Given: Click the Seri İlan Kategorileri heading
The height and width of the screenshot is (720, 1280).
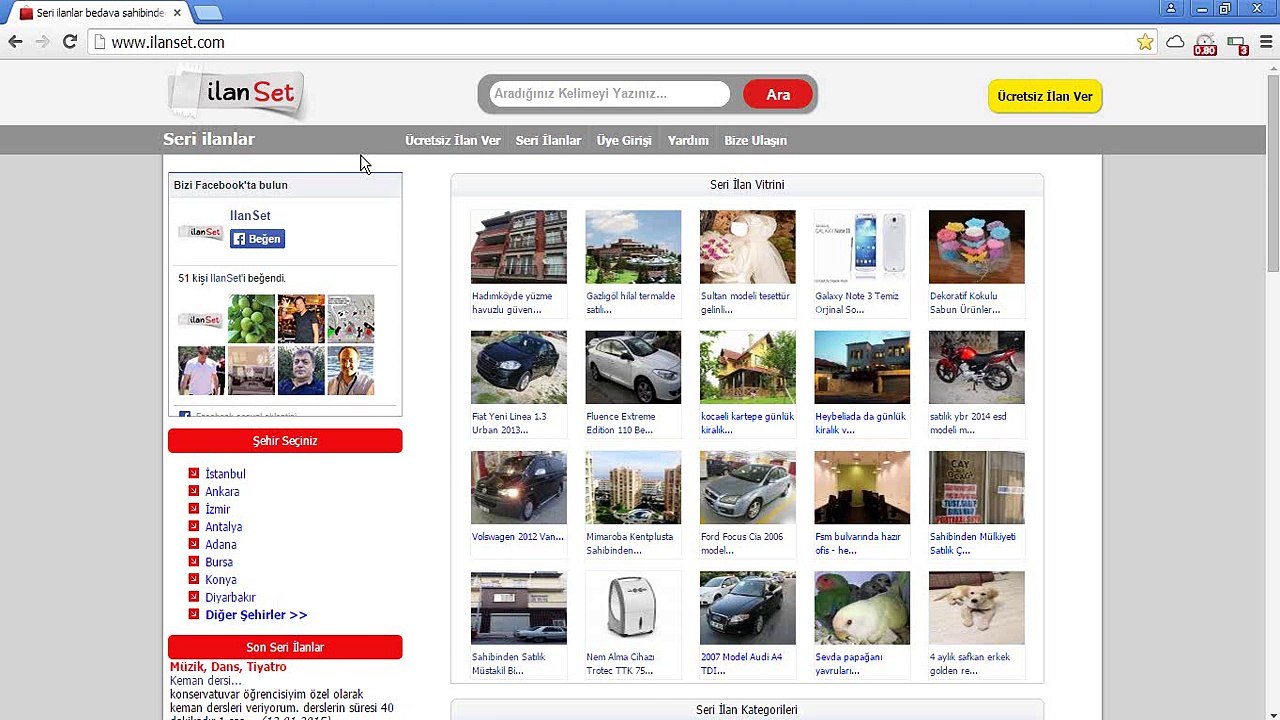Looking at the screenshot, I should 747,710.
